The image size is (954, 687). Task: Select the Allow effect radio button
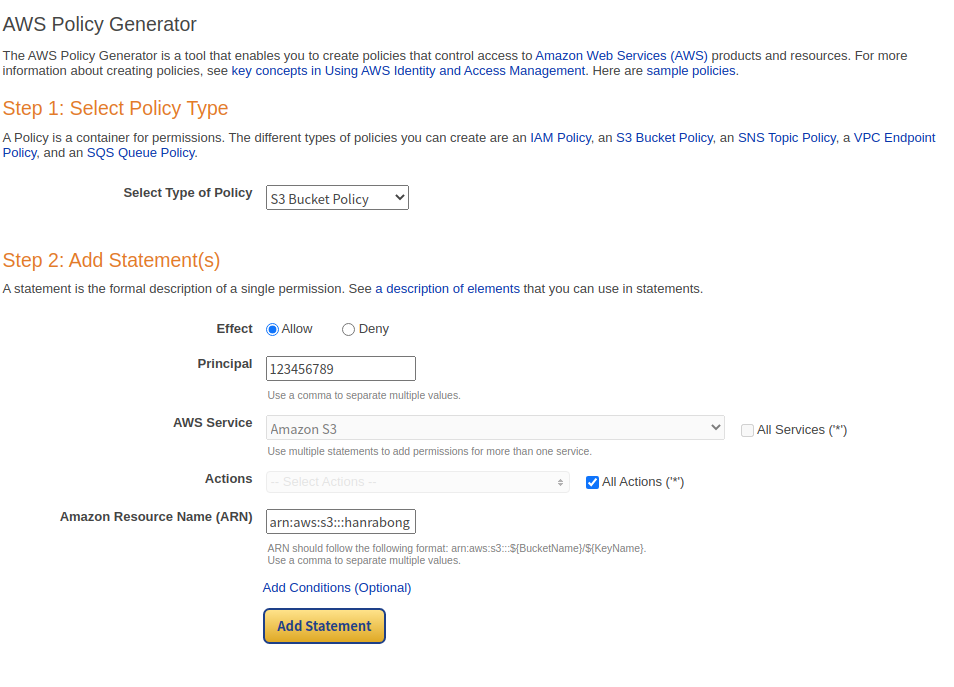tap(273, 329)
